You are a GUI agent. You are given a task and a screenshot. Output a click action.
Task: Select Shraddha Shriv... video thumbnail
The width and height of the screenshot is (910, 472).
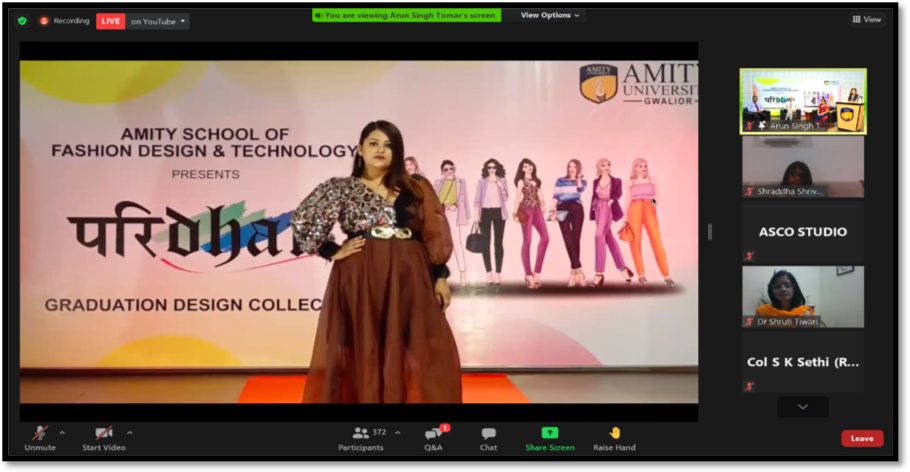[x=803, y=167]
